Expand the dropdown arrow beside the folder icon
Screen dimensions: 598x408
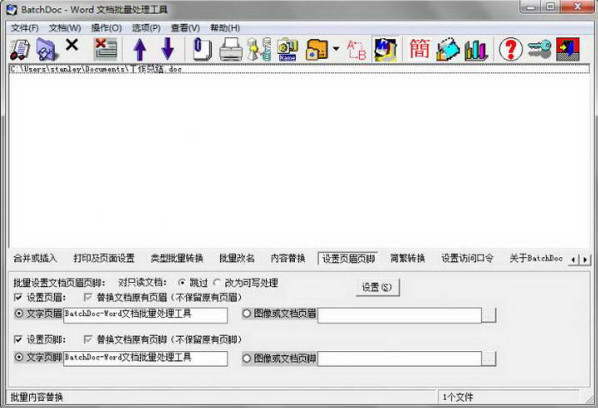[x=336, y=49]
